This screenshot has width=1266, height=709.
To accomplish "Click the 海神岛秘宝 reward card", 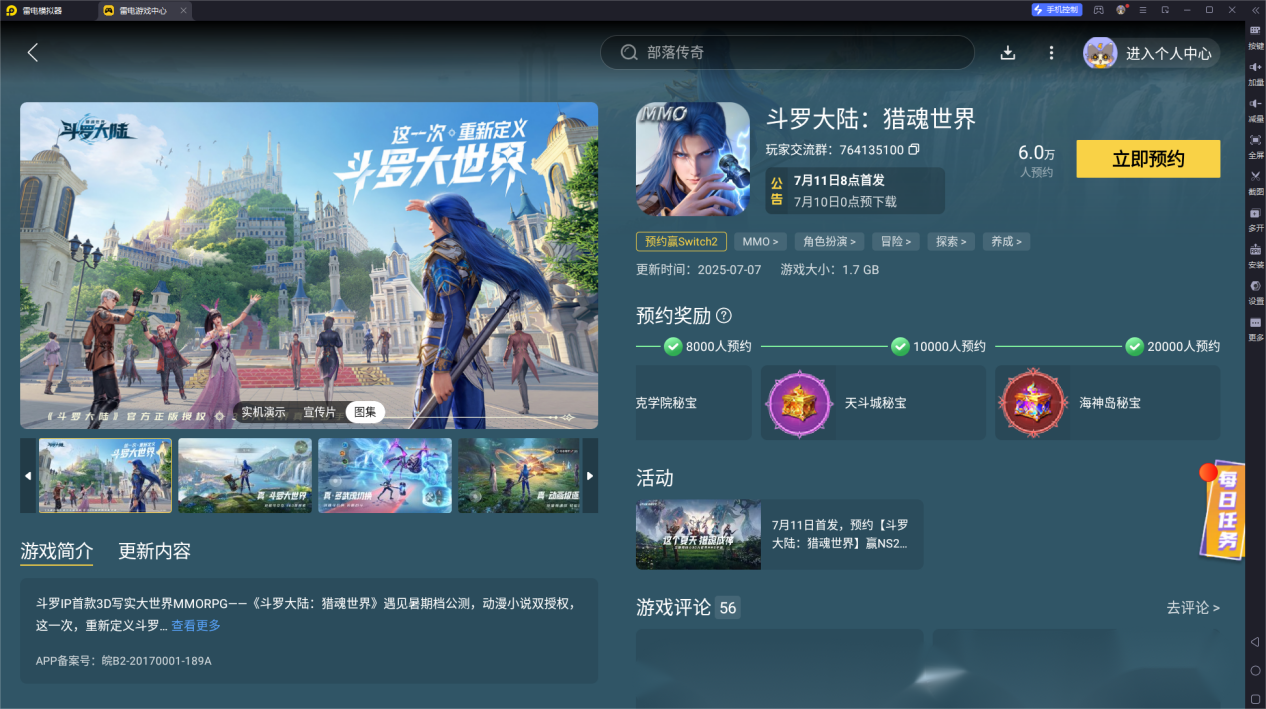I will pyautogui.click(x=1107, y=402).
